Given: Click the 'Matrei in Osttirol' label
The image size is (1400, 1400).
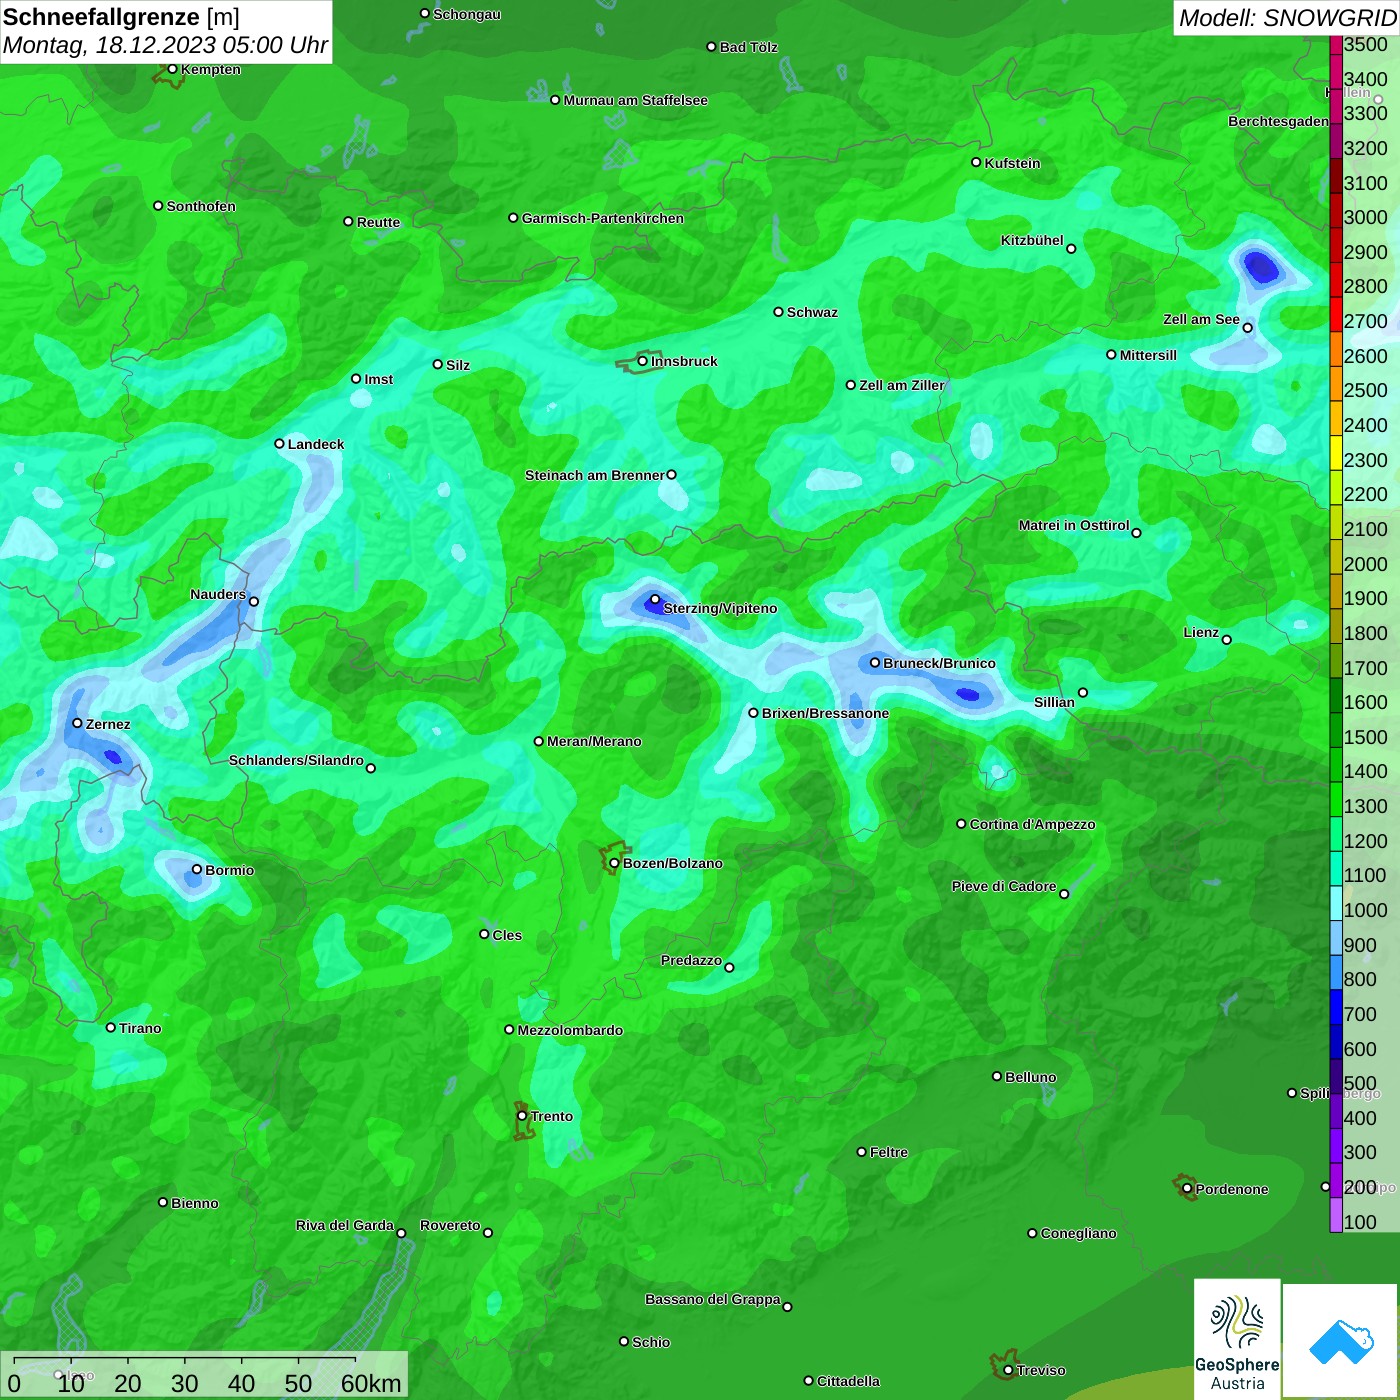Looking at the screenshot, I should [x=1074, y=525].
